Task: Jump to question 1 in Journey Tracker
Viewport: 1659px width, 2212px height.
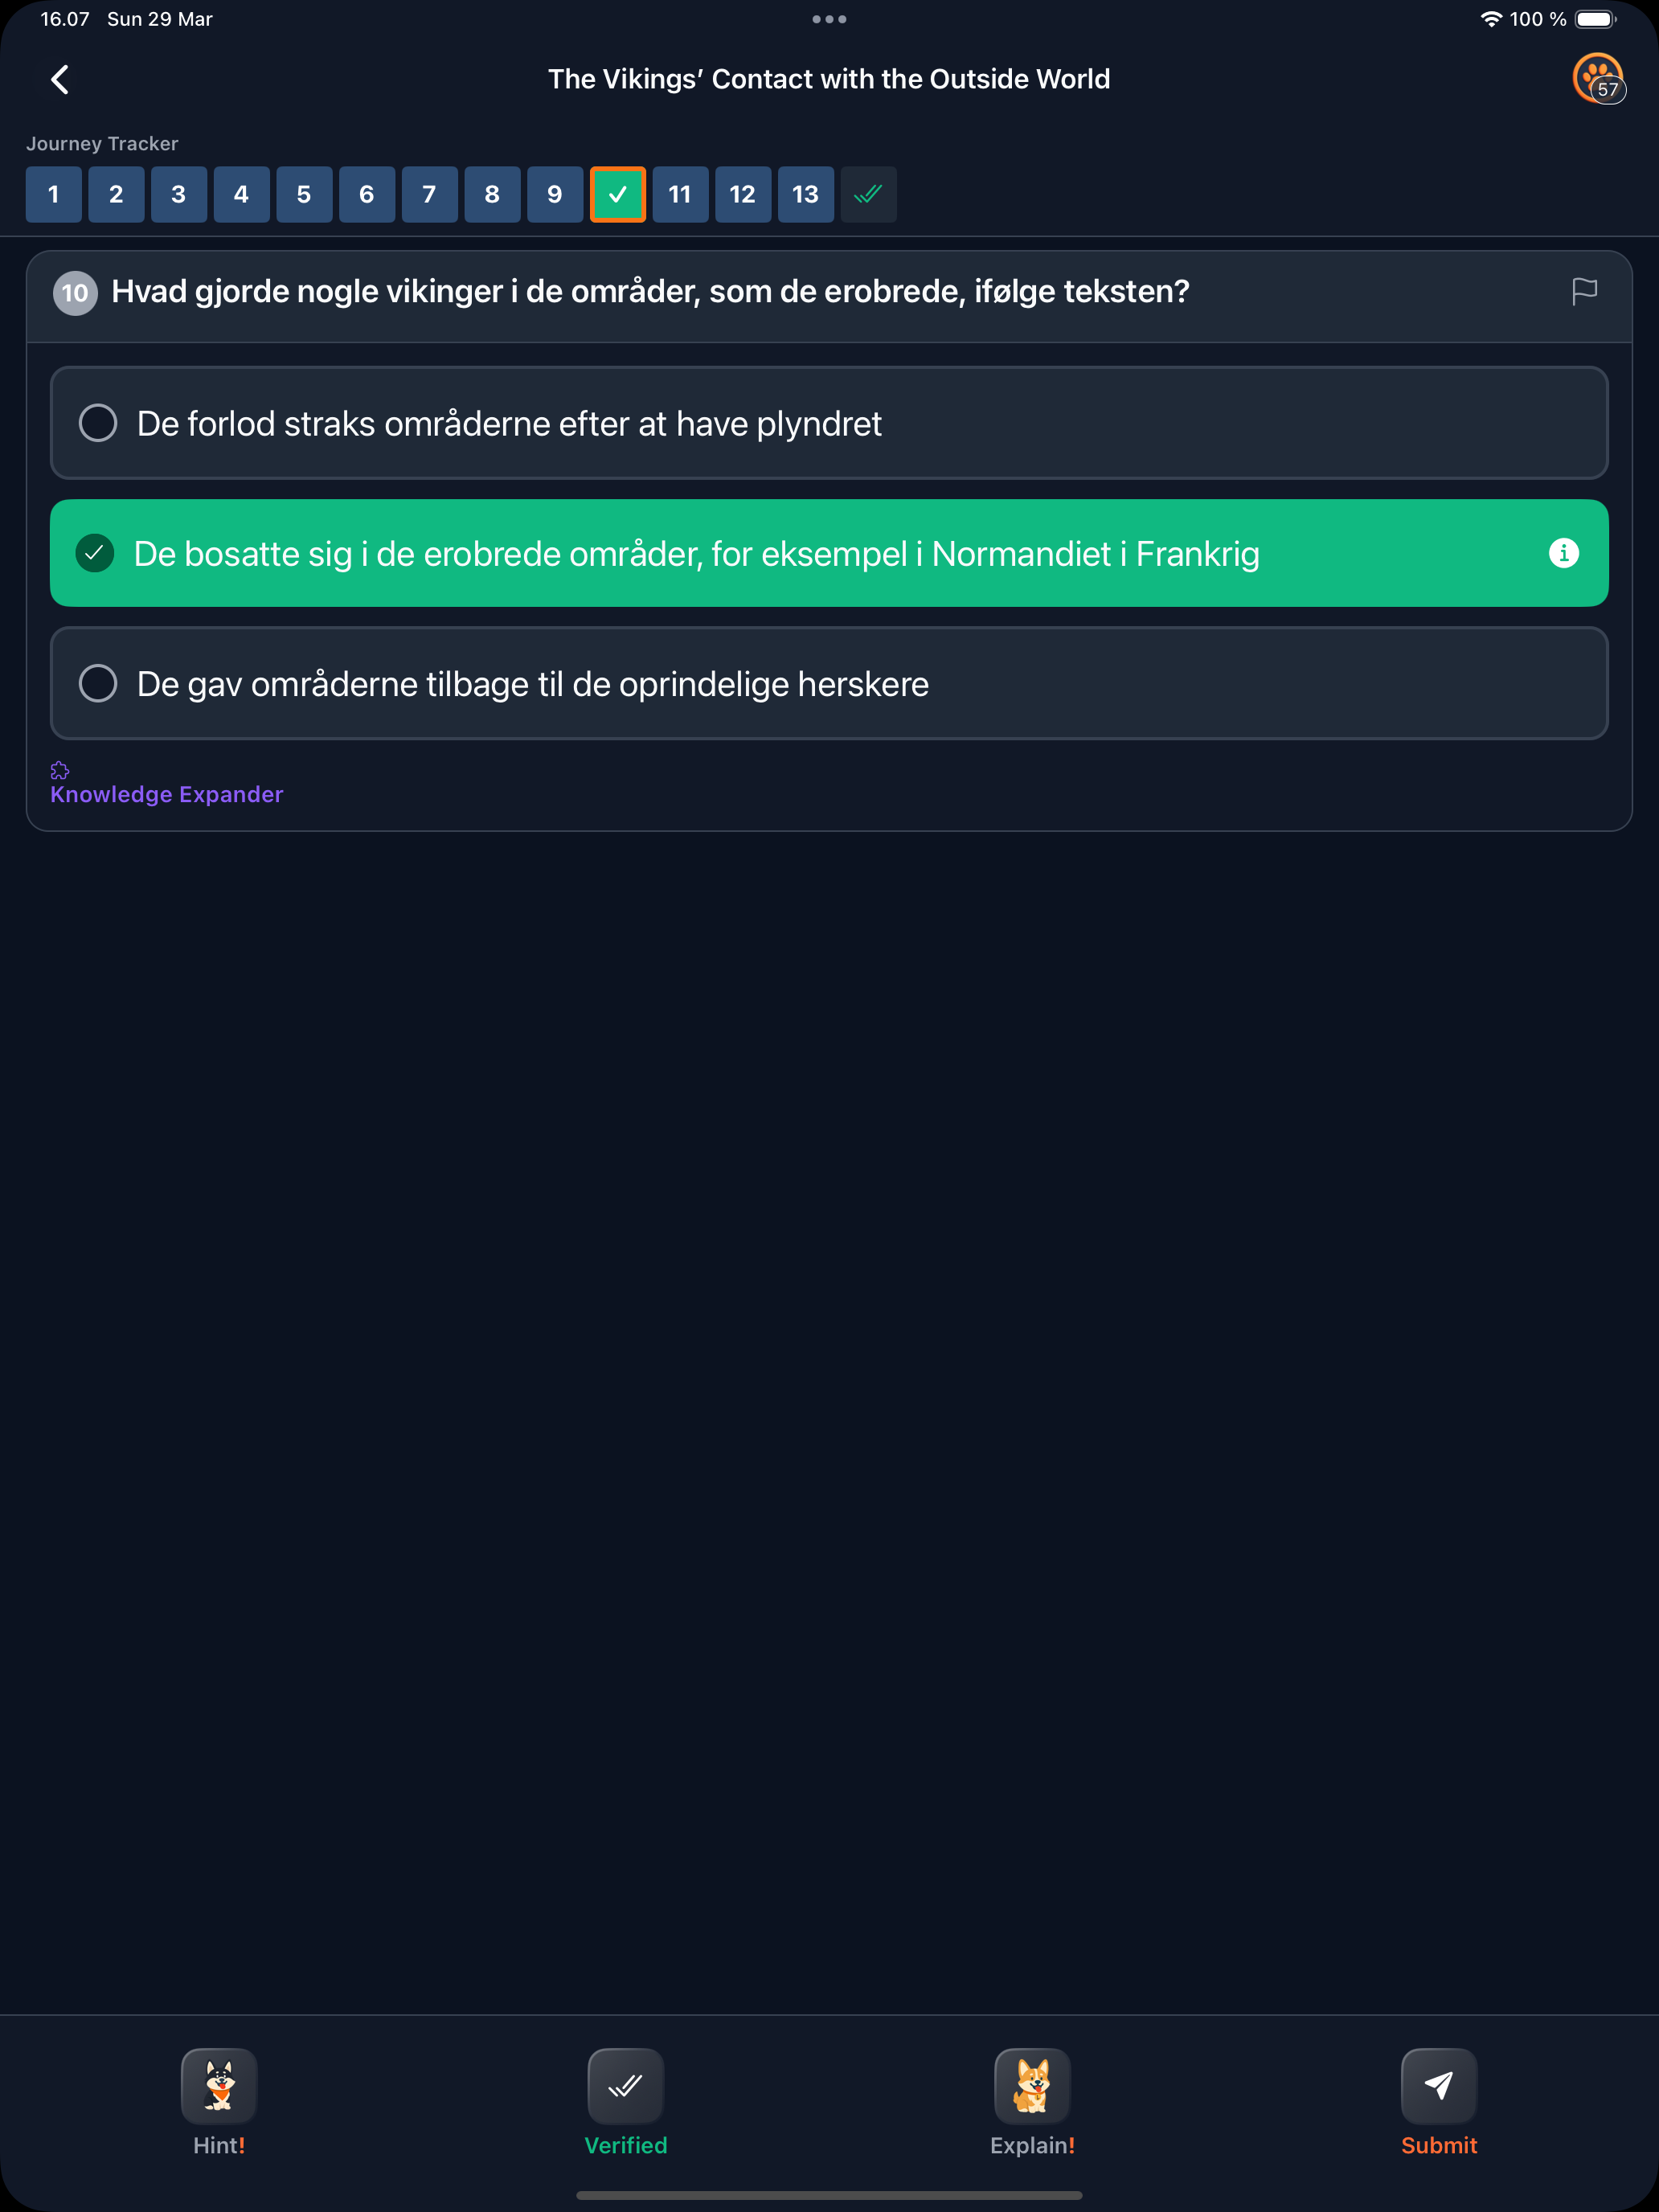Action: click(54, 194)
